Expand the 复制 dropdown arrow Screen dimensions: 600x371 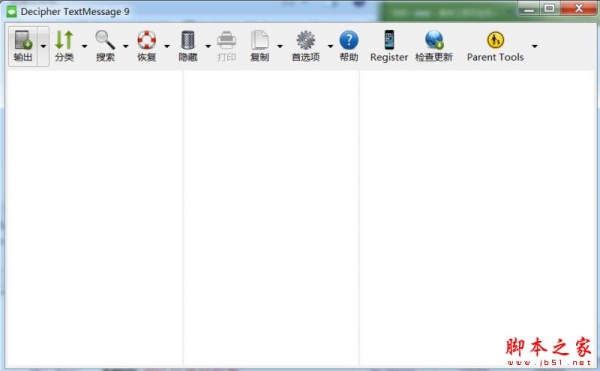[x=280, y=46]
